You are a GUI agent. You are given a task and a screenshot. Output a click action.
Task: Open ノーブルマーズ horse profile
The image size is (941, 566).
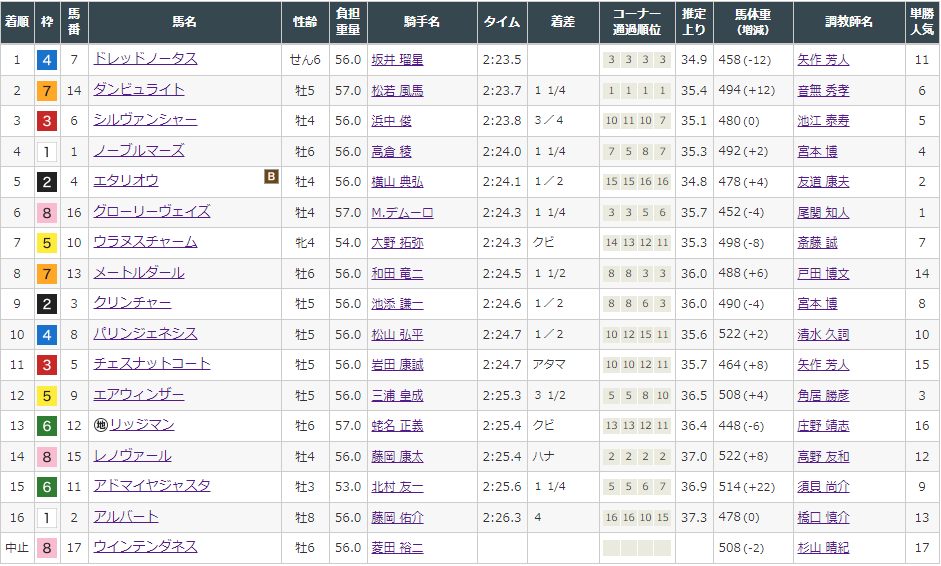coord(139,151)
